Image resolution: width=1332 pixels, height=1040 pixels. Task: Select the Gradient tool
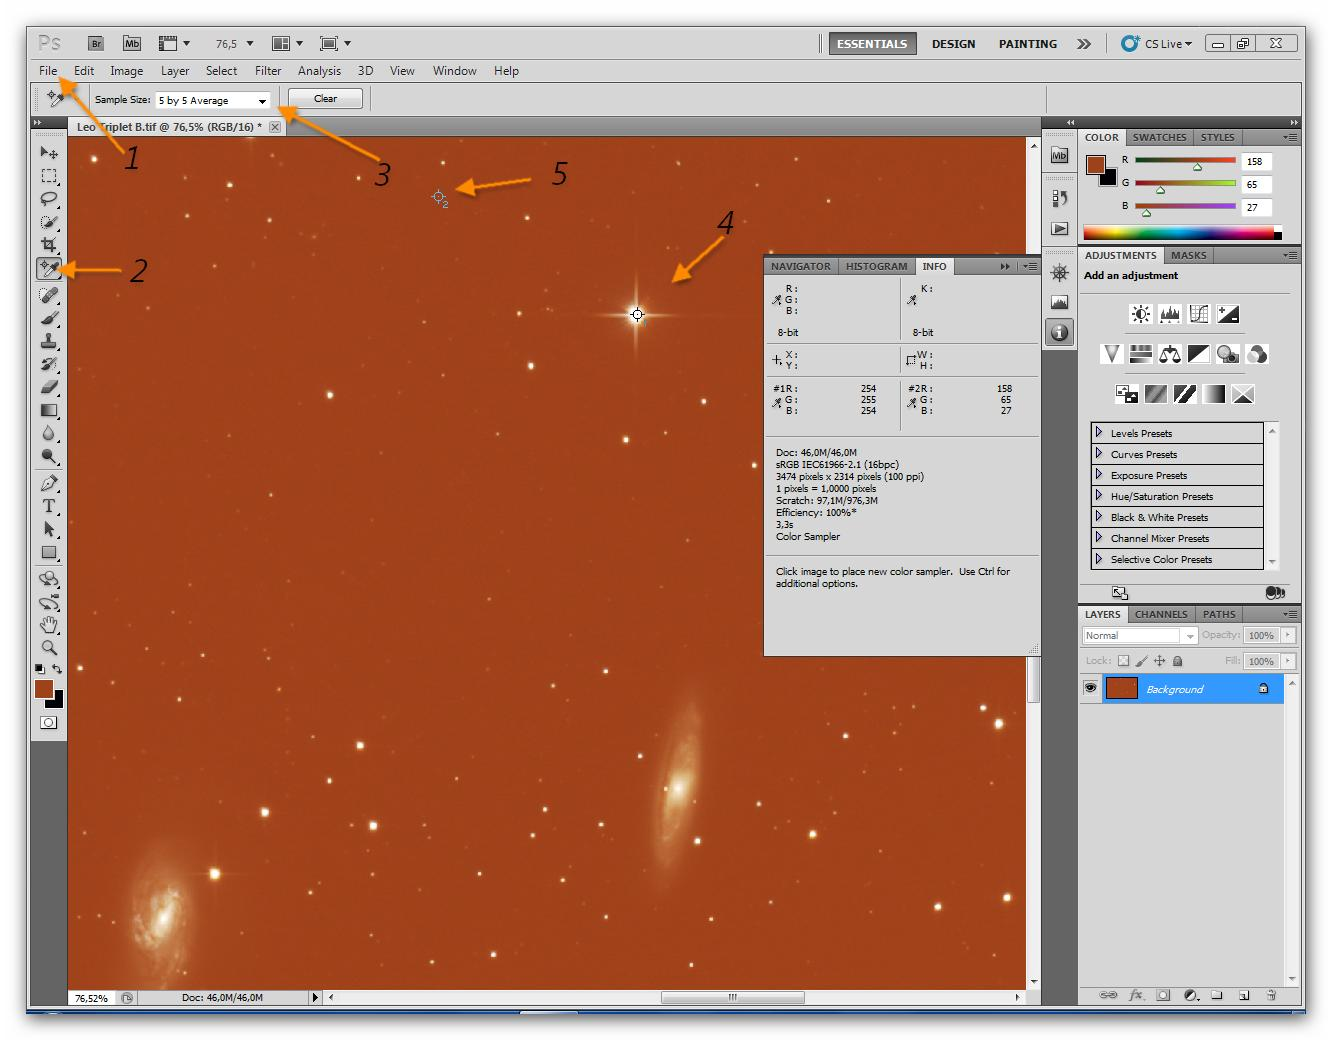click(48, 410)
